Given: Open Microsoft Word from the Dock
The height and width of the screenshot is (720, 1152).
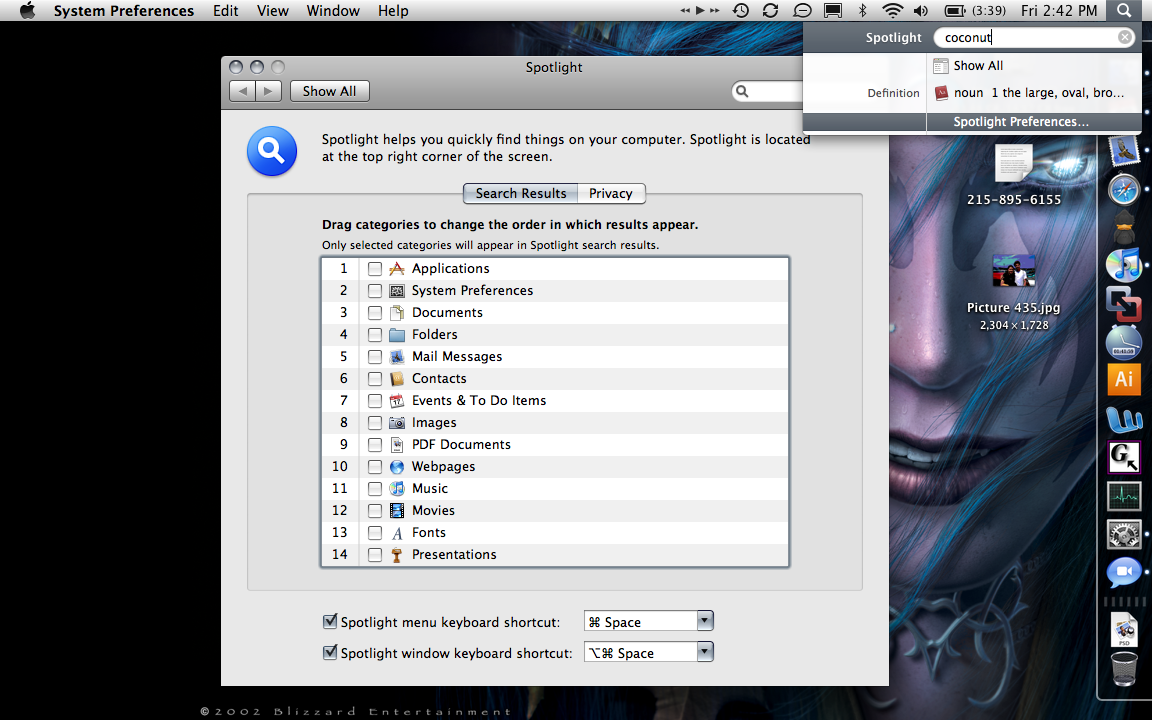Looking at the screenshot, I should tap(1124, 419).
